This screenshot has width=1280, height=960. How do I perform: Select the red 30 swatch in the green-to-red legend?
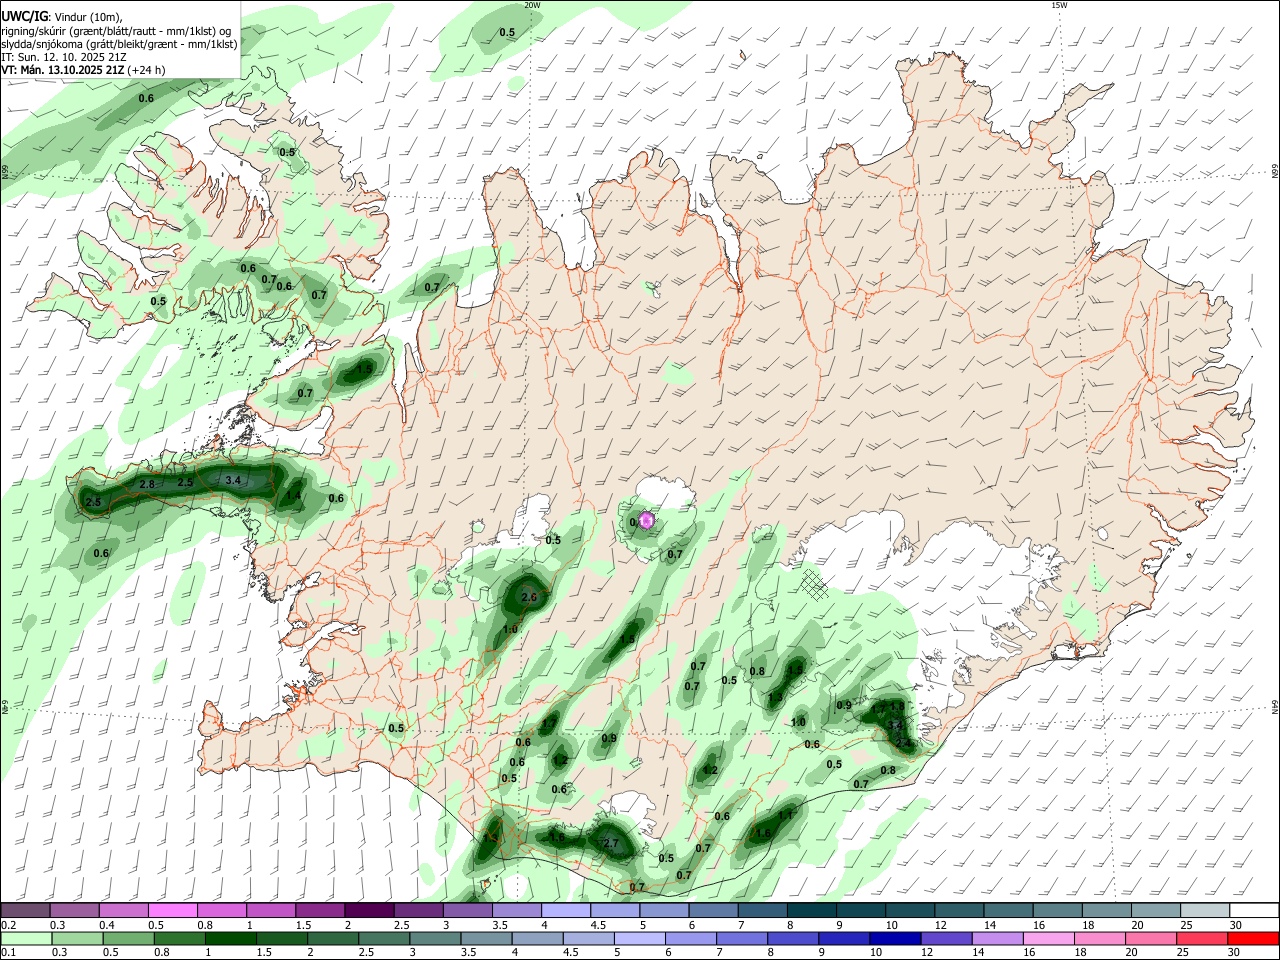pos(1253,940)
